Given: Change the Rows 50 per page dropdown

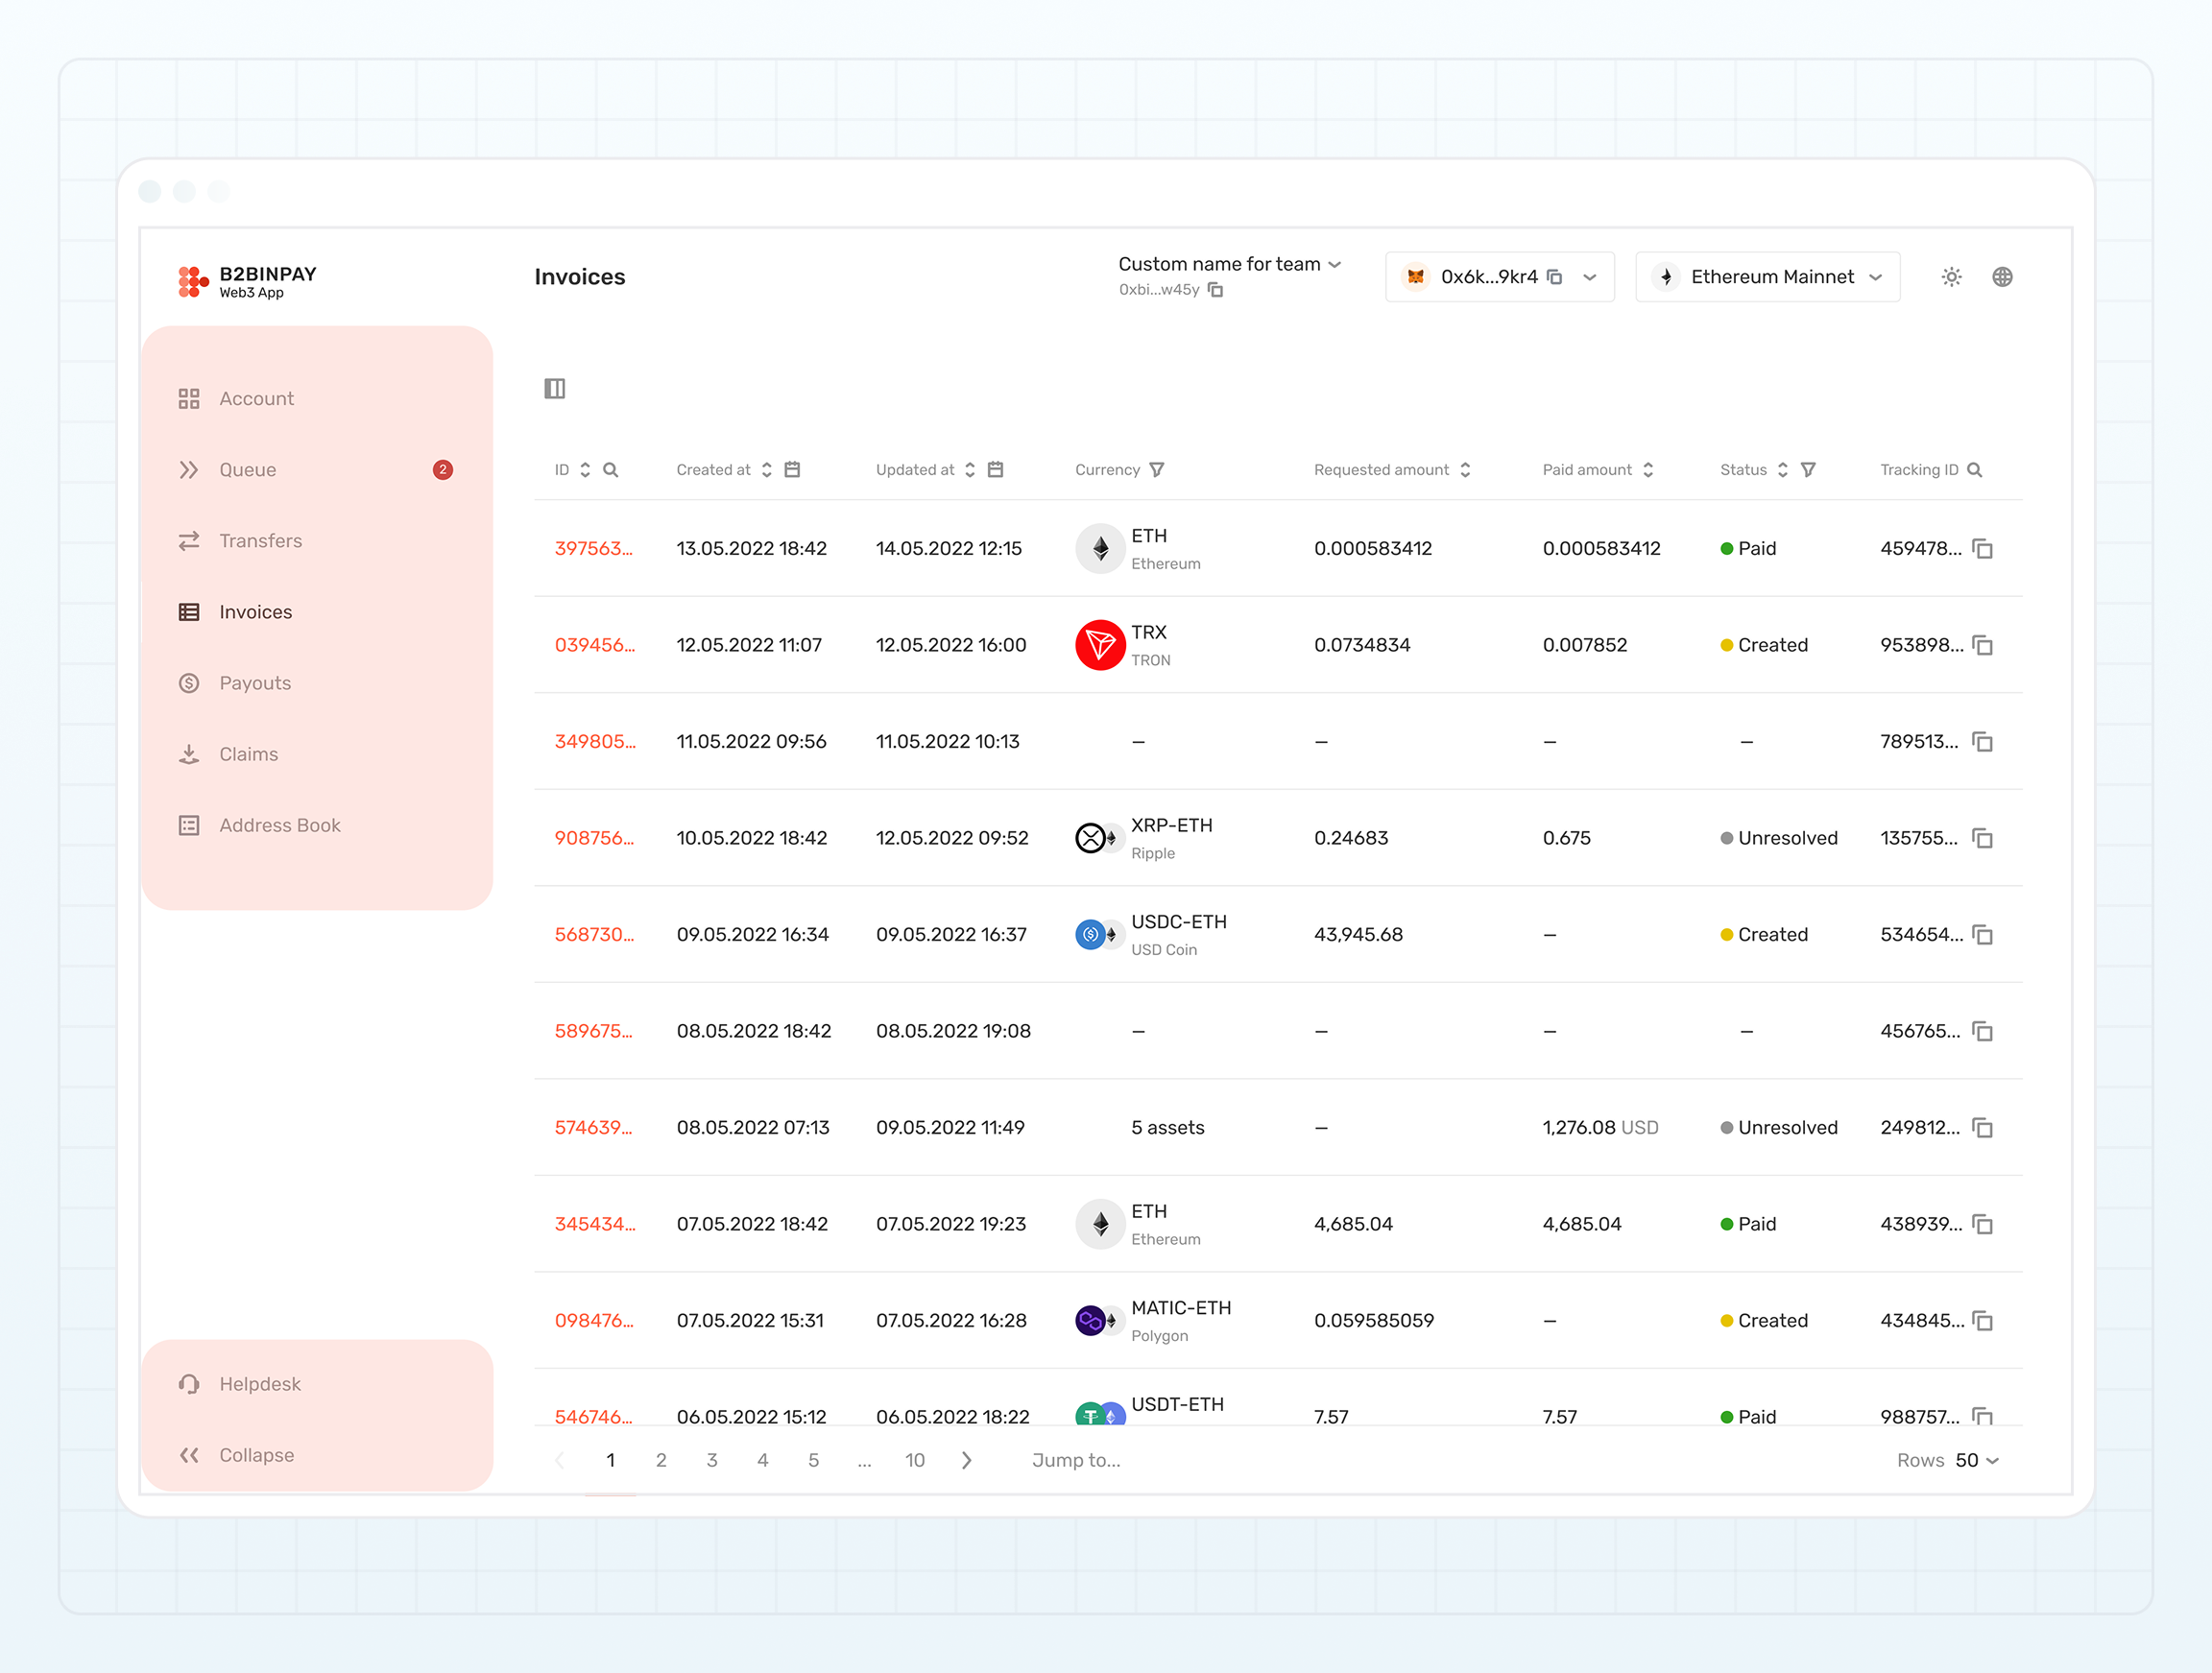Looking at the screenshot, I should pyautogui.click(x=1976, y=1460).
